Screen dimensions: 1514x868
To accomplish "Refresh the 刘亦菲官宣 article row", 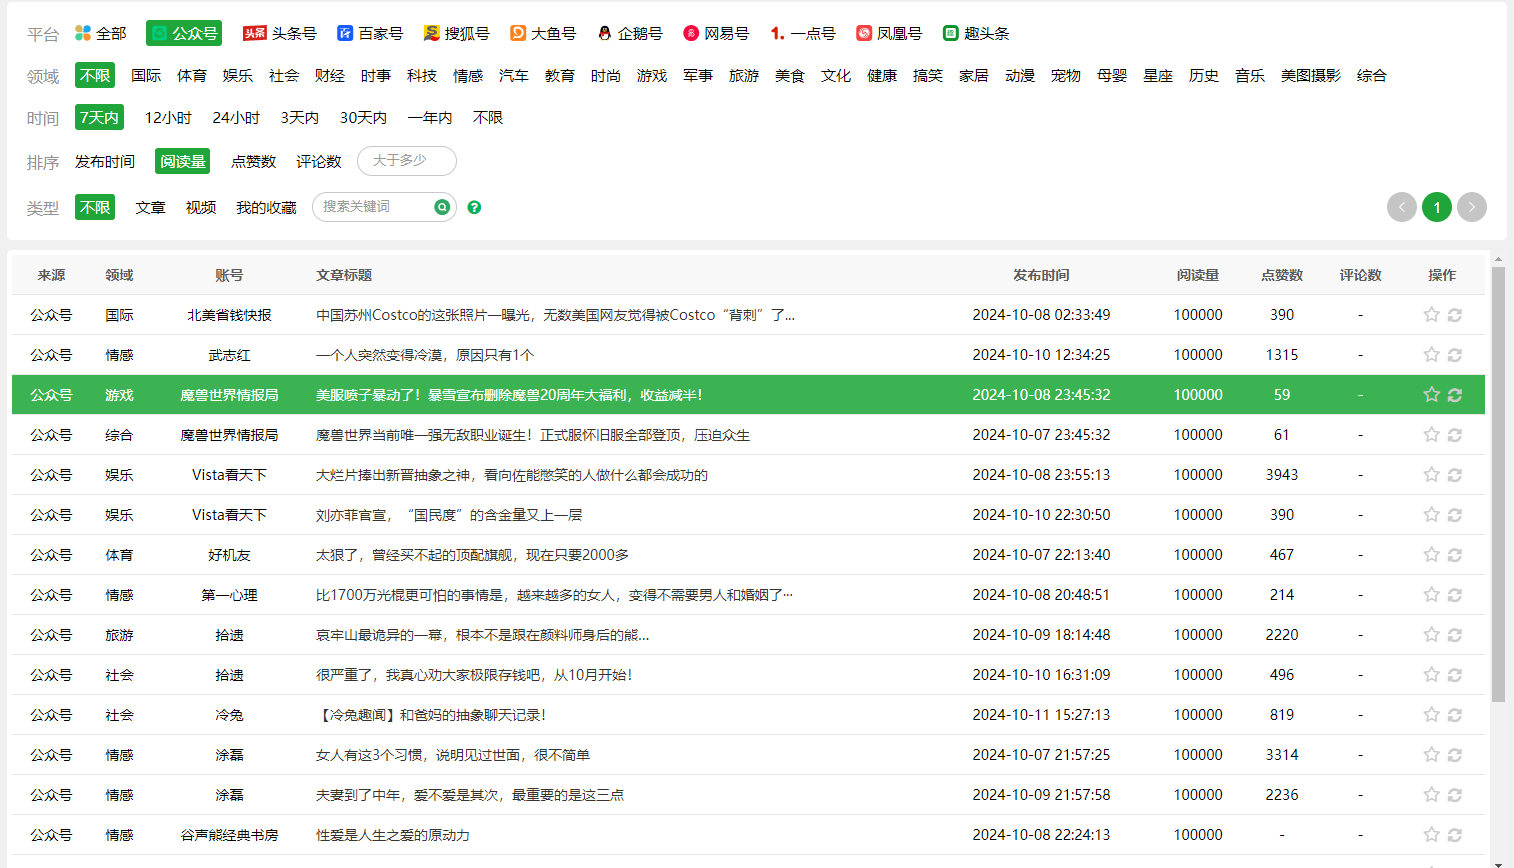I will point(1455,515).
